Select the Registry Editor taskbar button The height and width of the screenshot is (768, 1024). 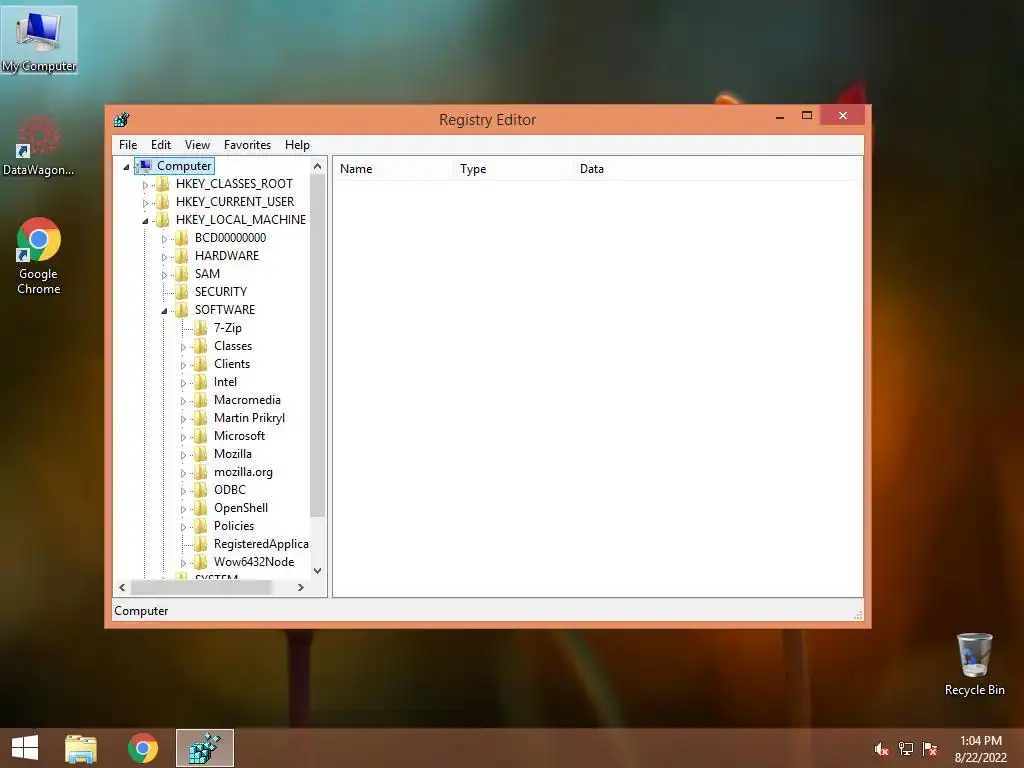(204, 748)
